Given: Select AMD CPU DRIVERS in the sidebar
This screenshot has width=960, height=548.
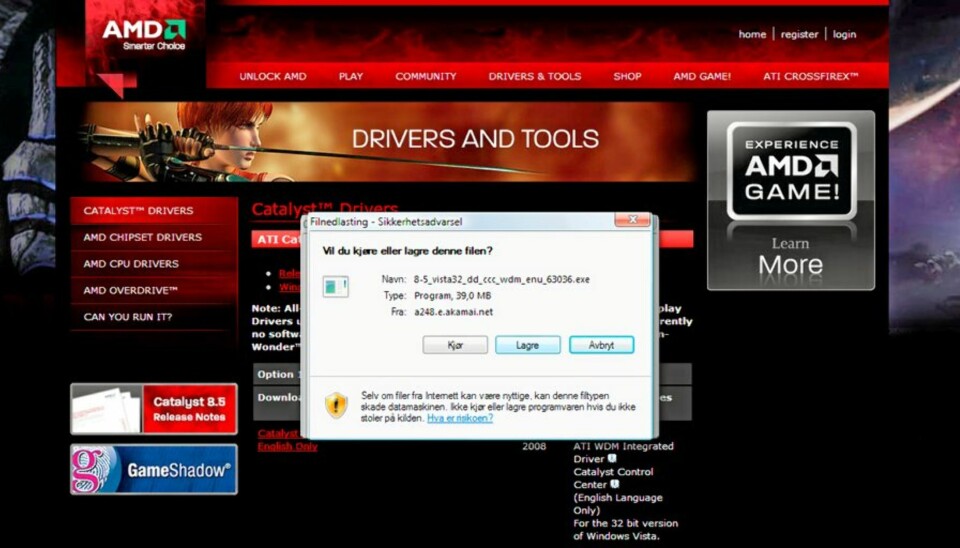Looking at the screenshot, I should pos(154,264).
